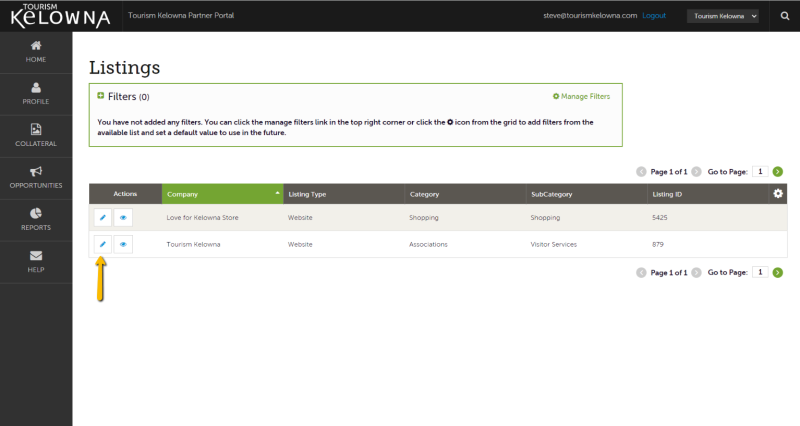The width and height of the screenshot is (800, 426).
Task: Click the top previous page arrow
Action: [641, 172]
